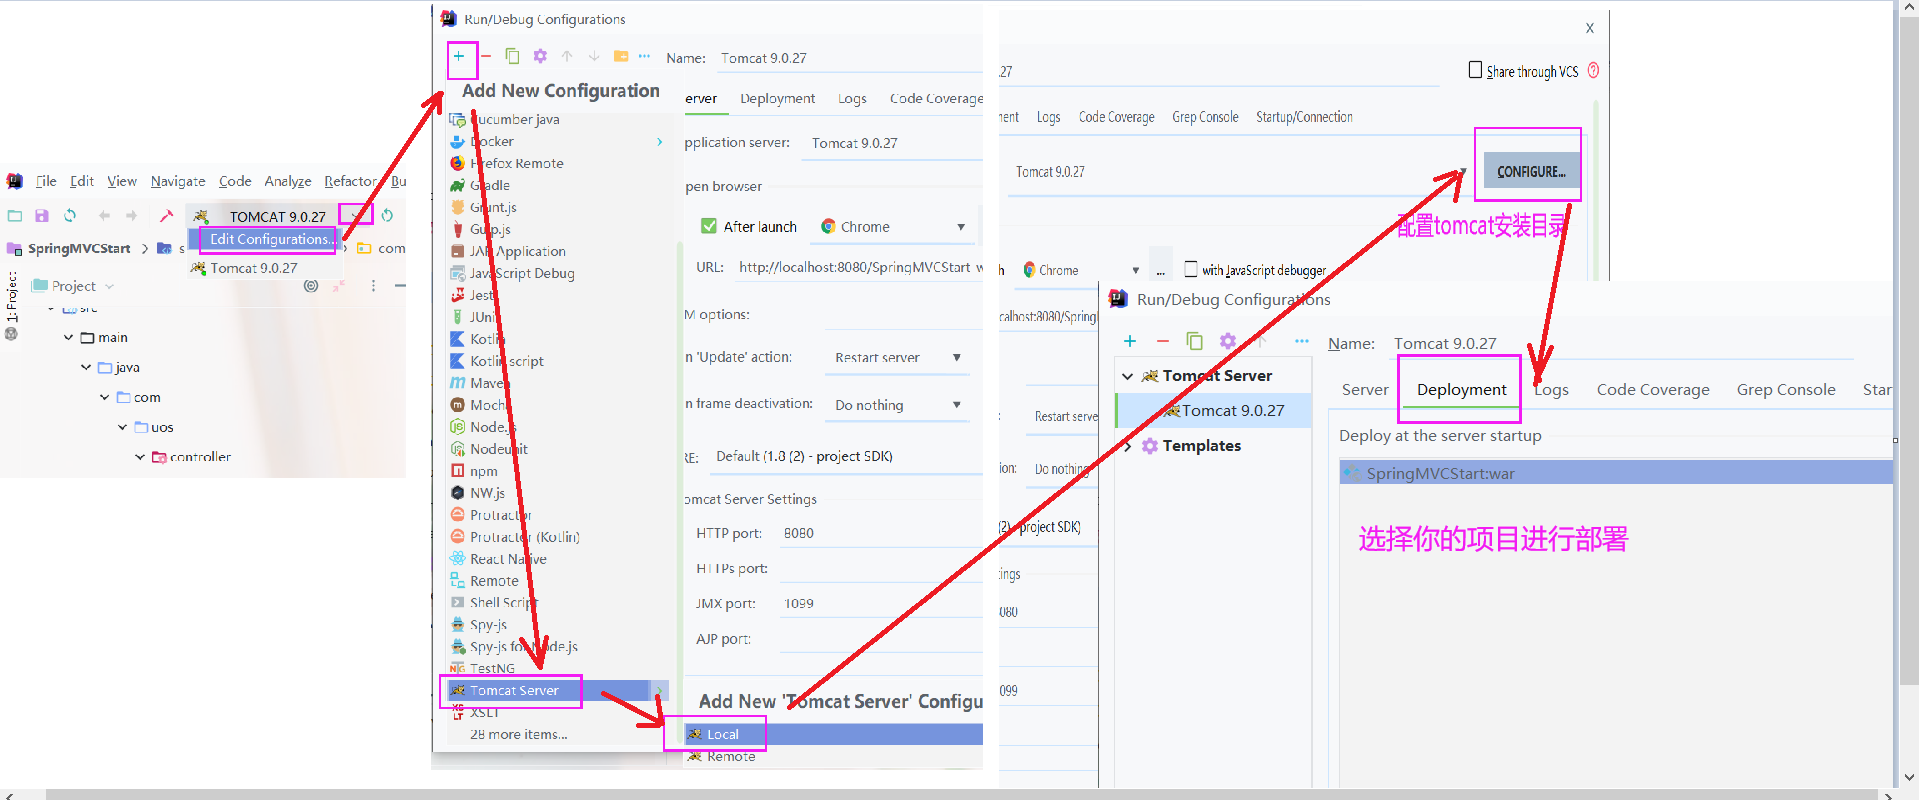This screenshot has height=800, width=1919.
Task: Click the purple save icon in the IDE toolbar
Action: (42, 216)
